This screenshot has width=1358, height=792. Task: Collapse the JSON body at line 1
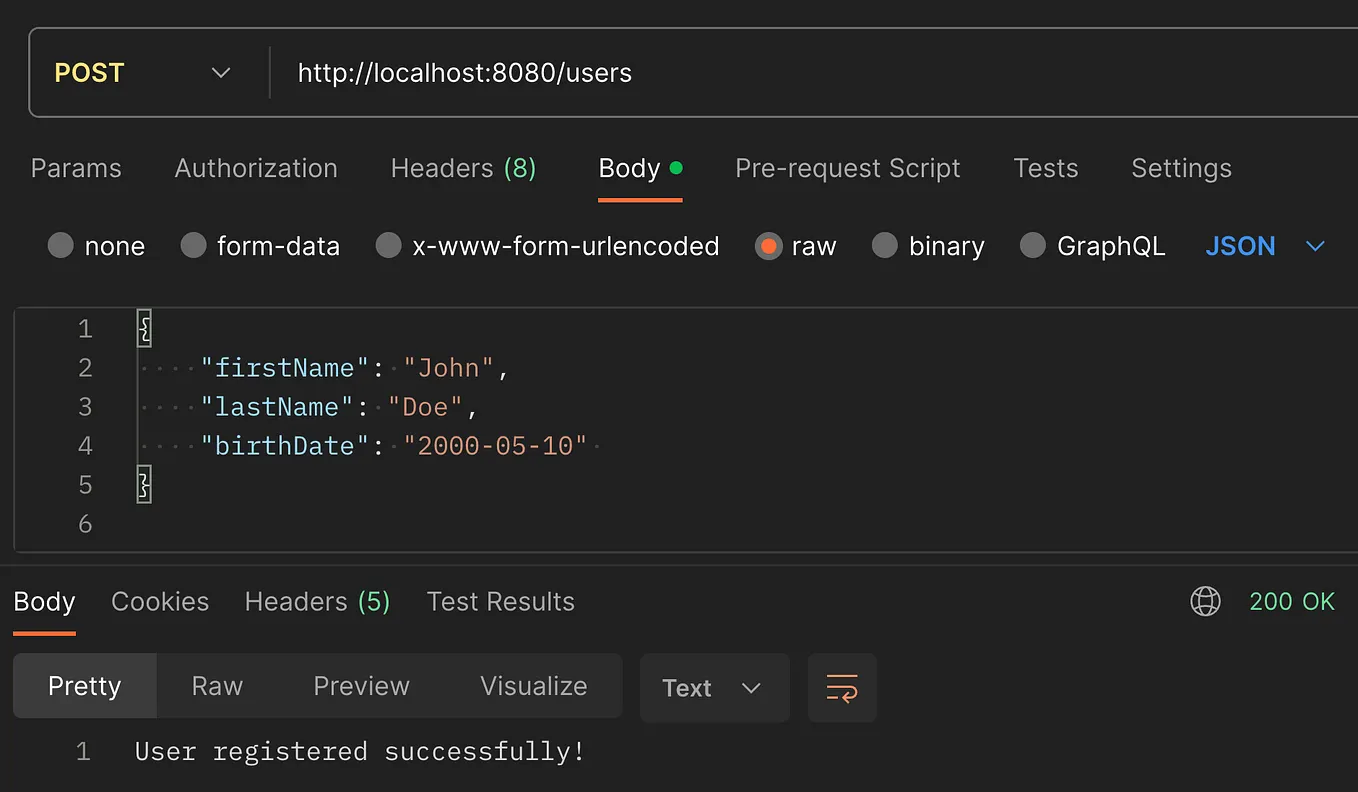143,328
